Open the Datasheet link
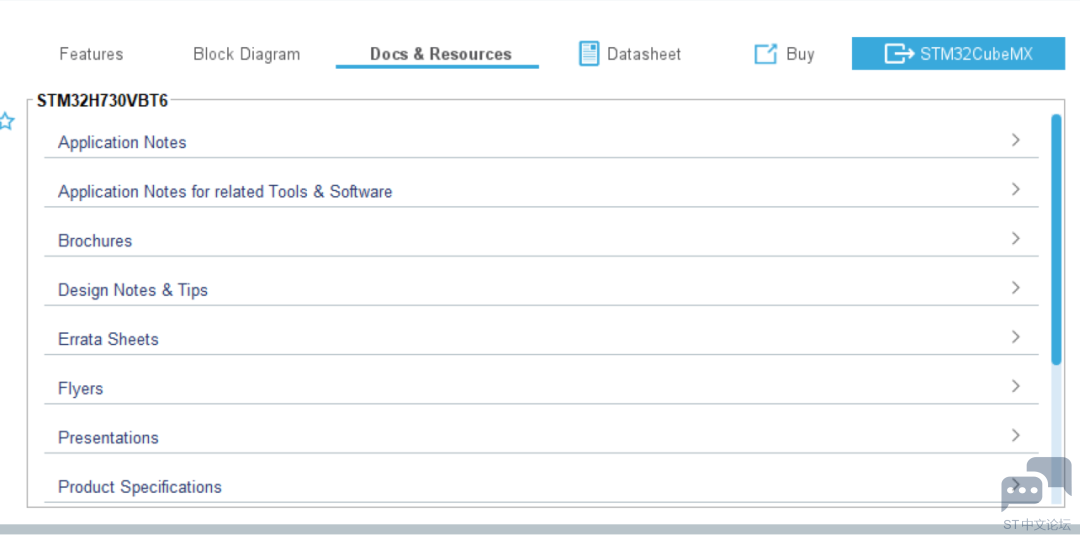The width and height of the screenshot is (1080, 540). click(643, 54)
